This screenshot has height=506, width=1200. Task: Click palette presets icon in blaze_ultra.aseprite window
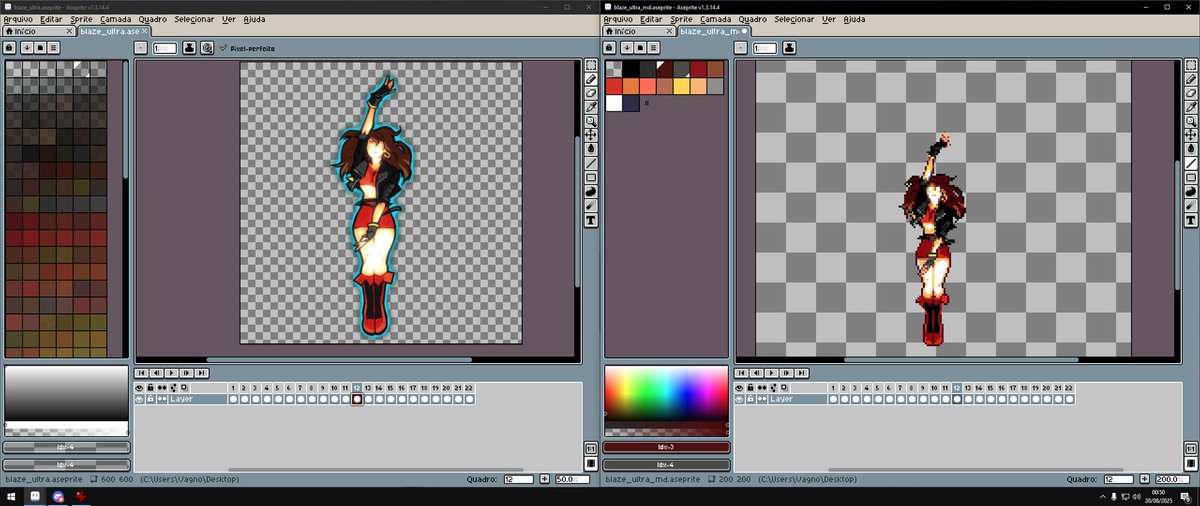point(40,47)
